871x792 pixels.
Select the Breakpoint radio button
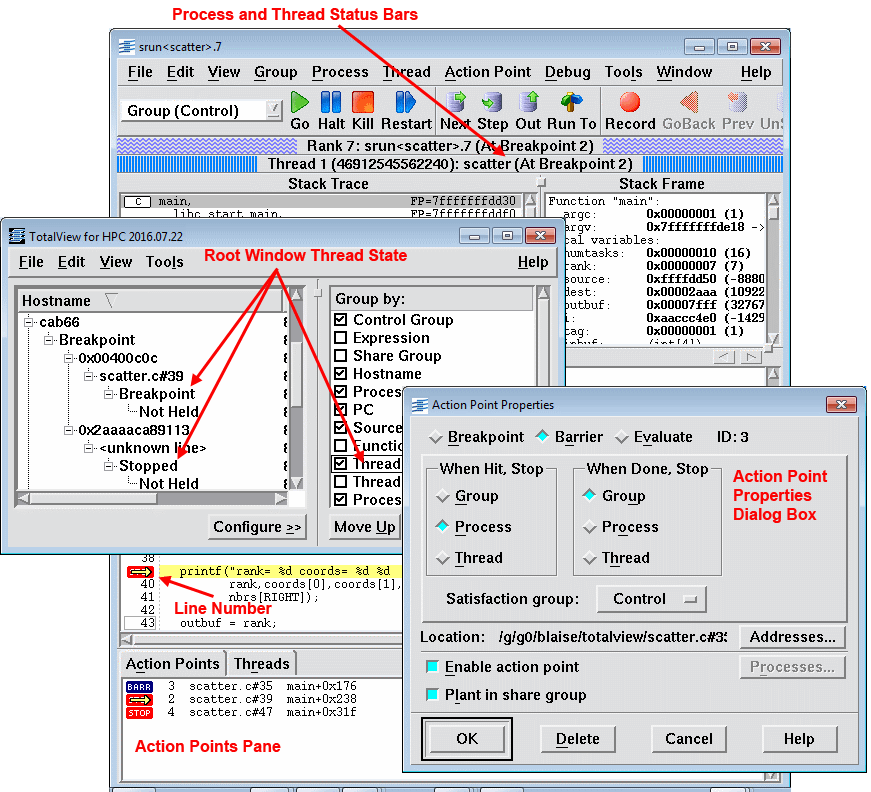[x=436, y=437]
